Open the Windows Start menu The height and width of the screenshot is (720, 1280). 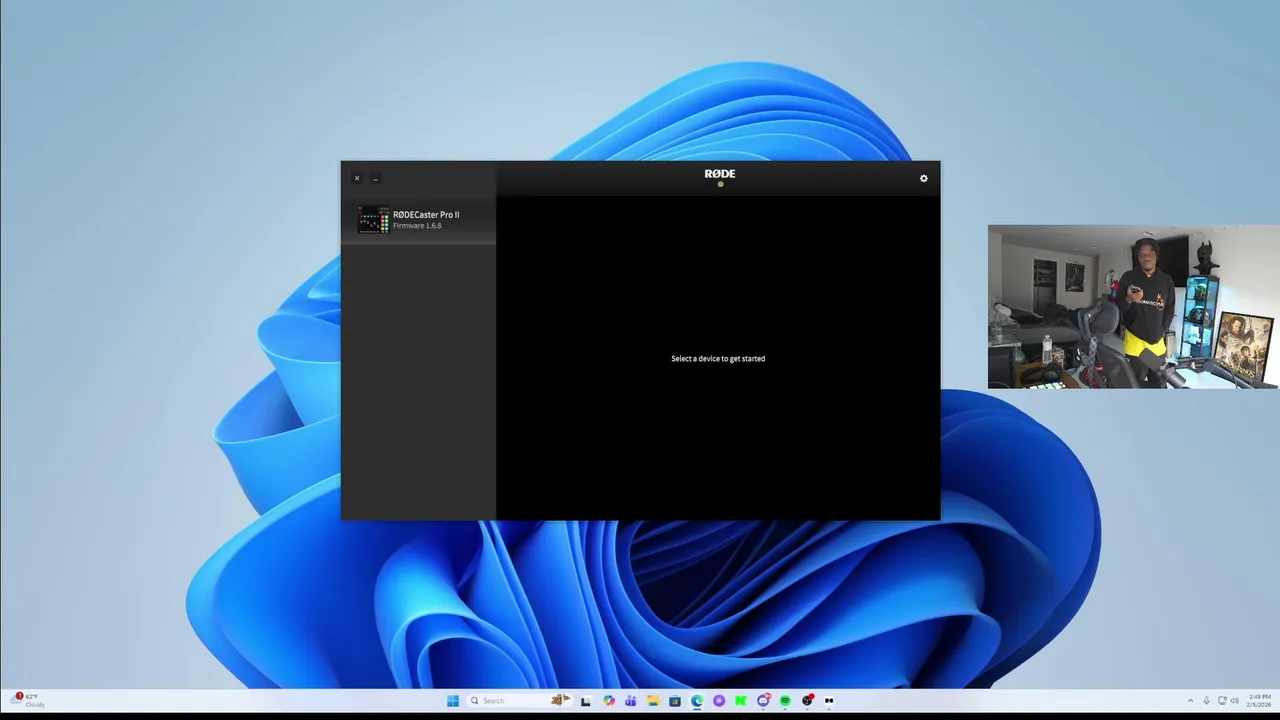[453, 701]
